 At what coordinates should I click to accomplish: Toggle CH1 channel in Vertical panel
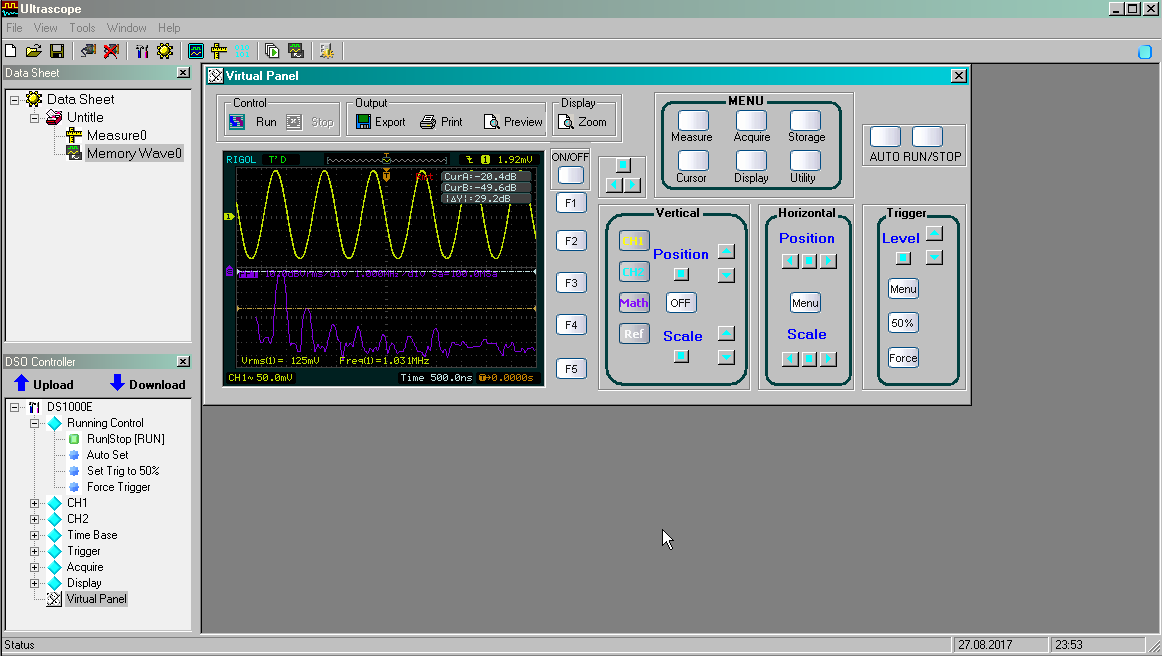tap(634, 241)
